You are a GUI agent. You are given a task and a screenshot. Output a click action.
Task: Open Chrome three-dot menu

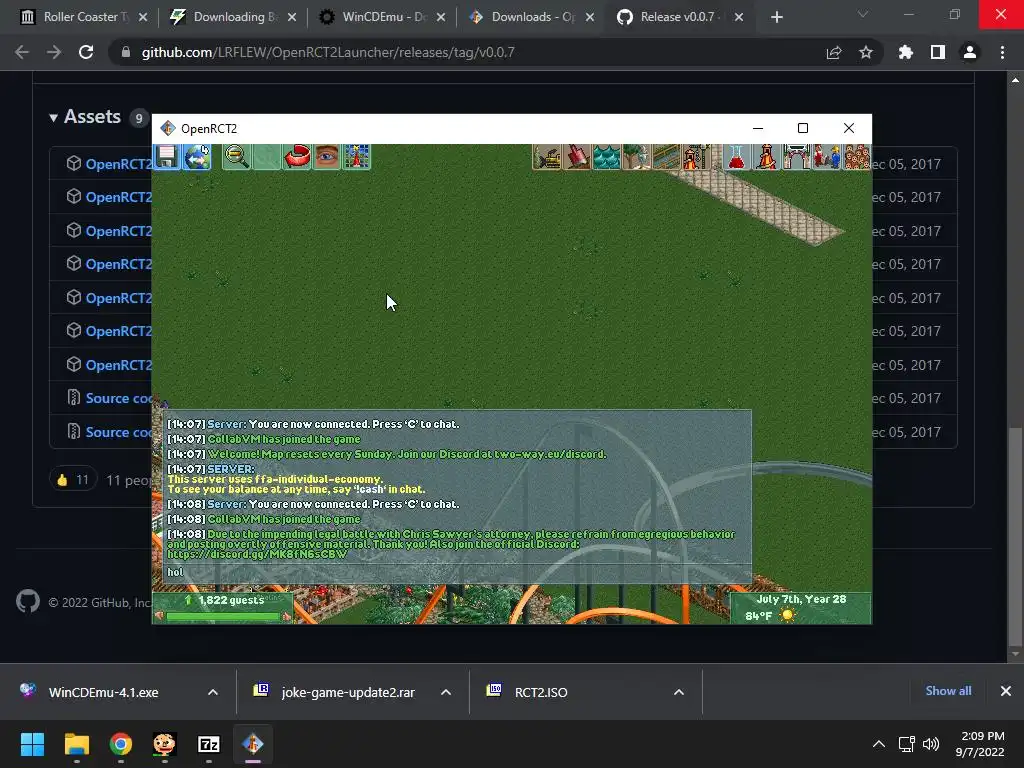(x=1002, y=52)
